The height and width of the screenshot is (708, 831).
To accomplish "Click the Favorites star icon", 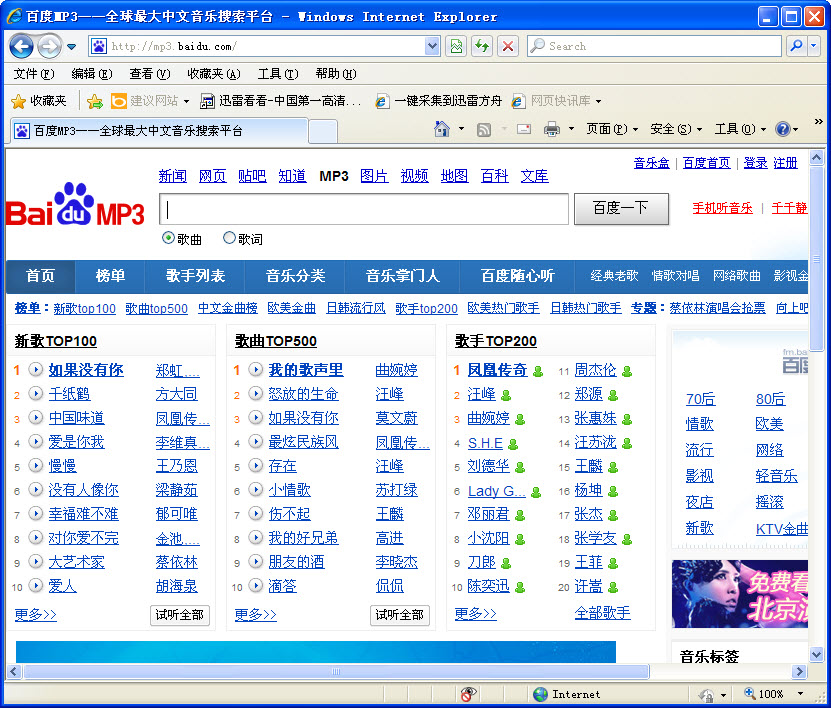I will (20, 100).
